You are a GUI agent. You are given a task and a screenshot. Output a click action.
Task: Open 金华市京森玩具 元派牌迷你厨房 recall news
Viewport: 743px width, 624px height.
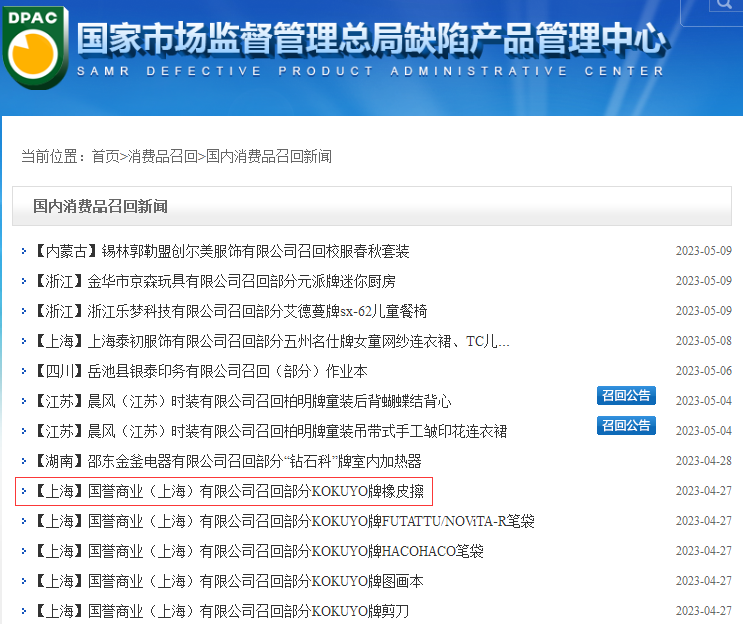(216, 281)
